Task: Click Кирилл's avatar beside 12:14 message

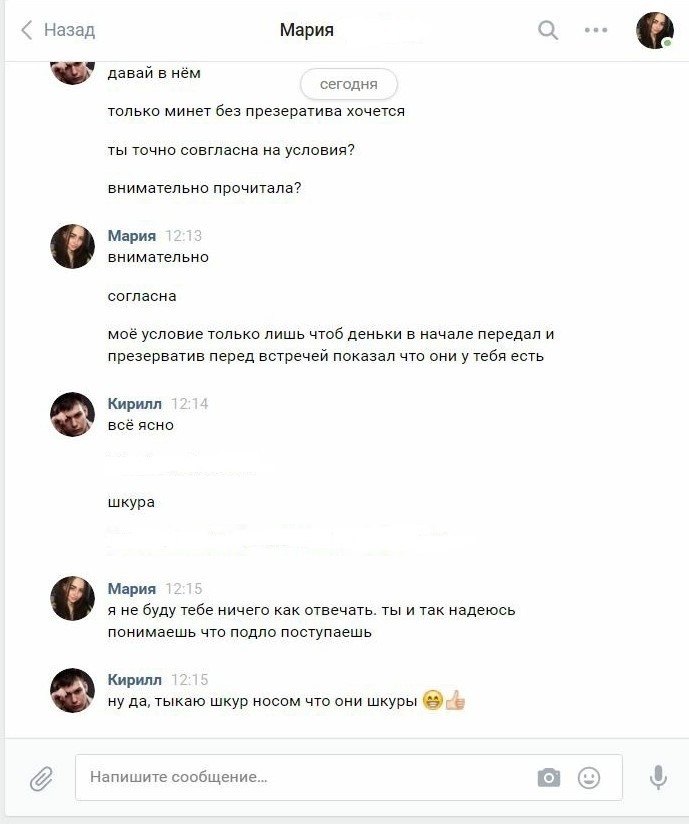Action: coord(73,414)
